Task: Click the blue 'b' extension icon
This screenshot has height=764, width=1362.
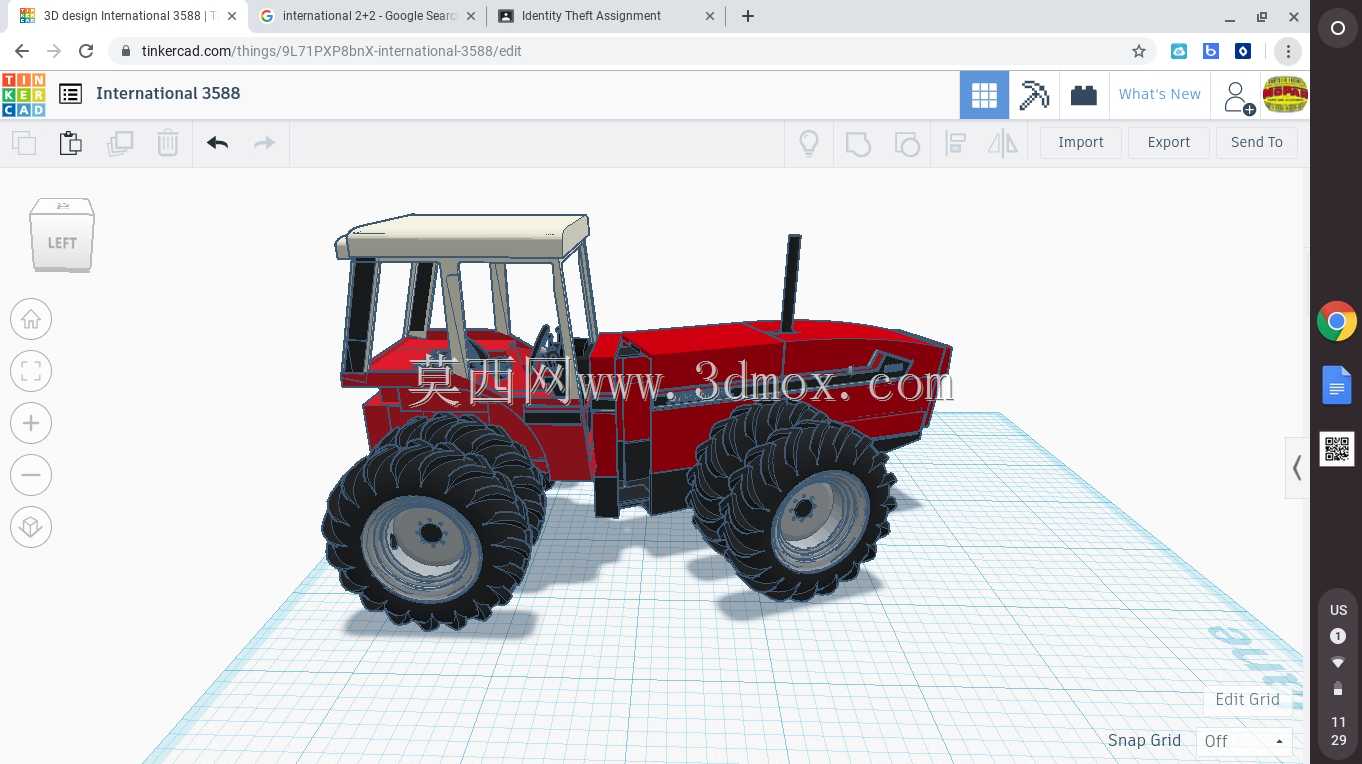Action: (1211, 51)
